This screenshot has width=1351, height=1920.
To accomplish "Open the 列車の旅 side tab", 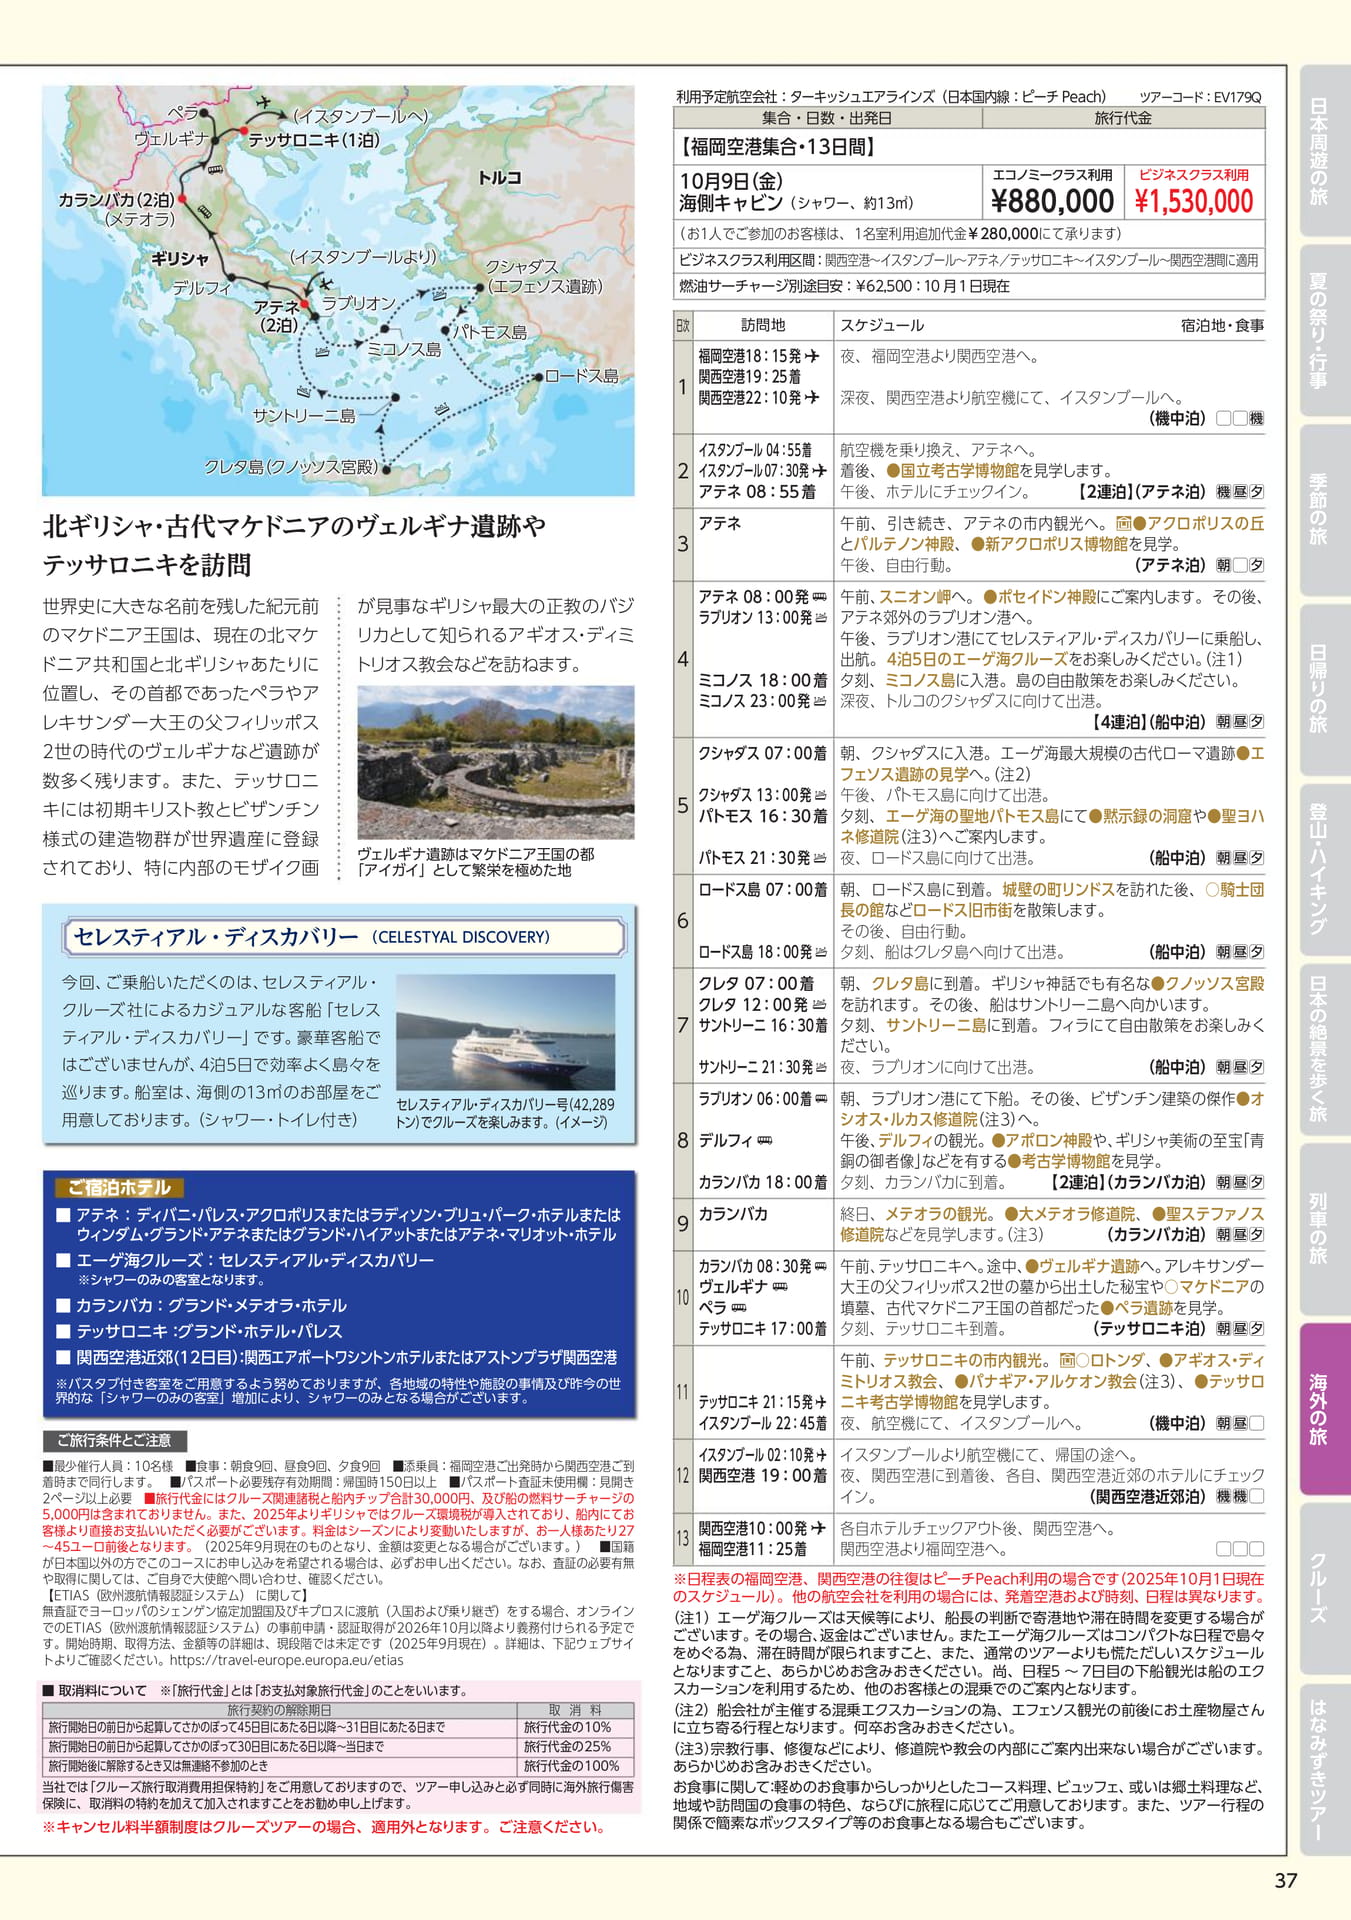I will pos(1324,1229).
